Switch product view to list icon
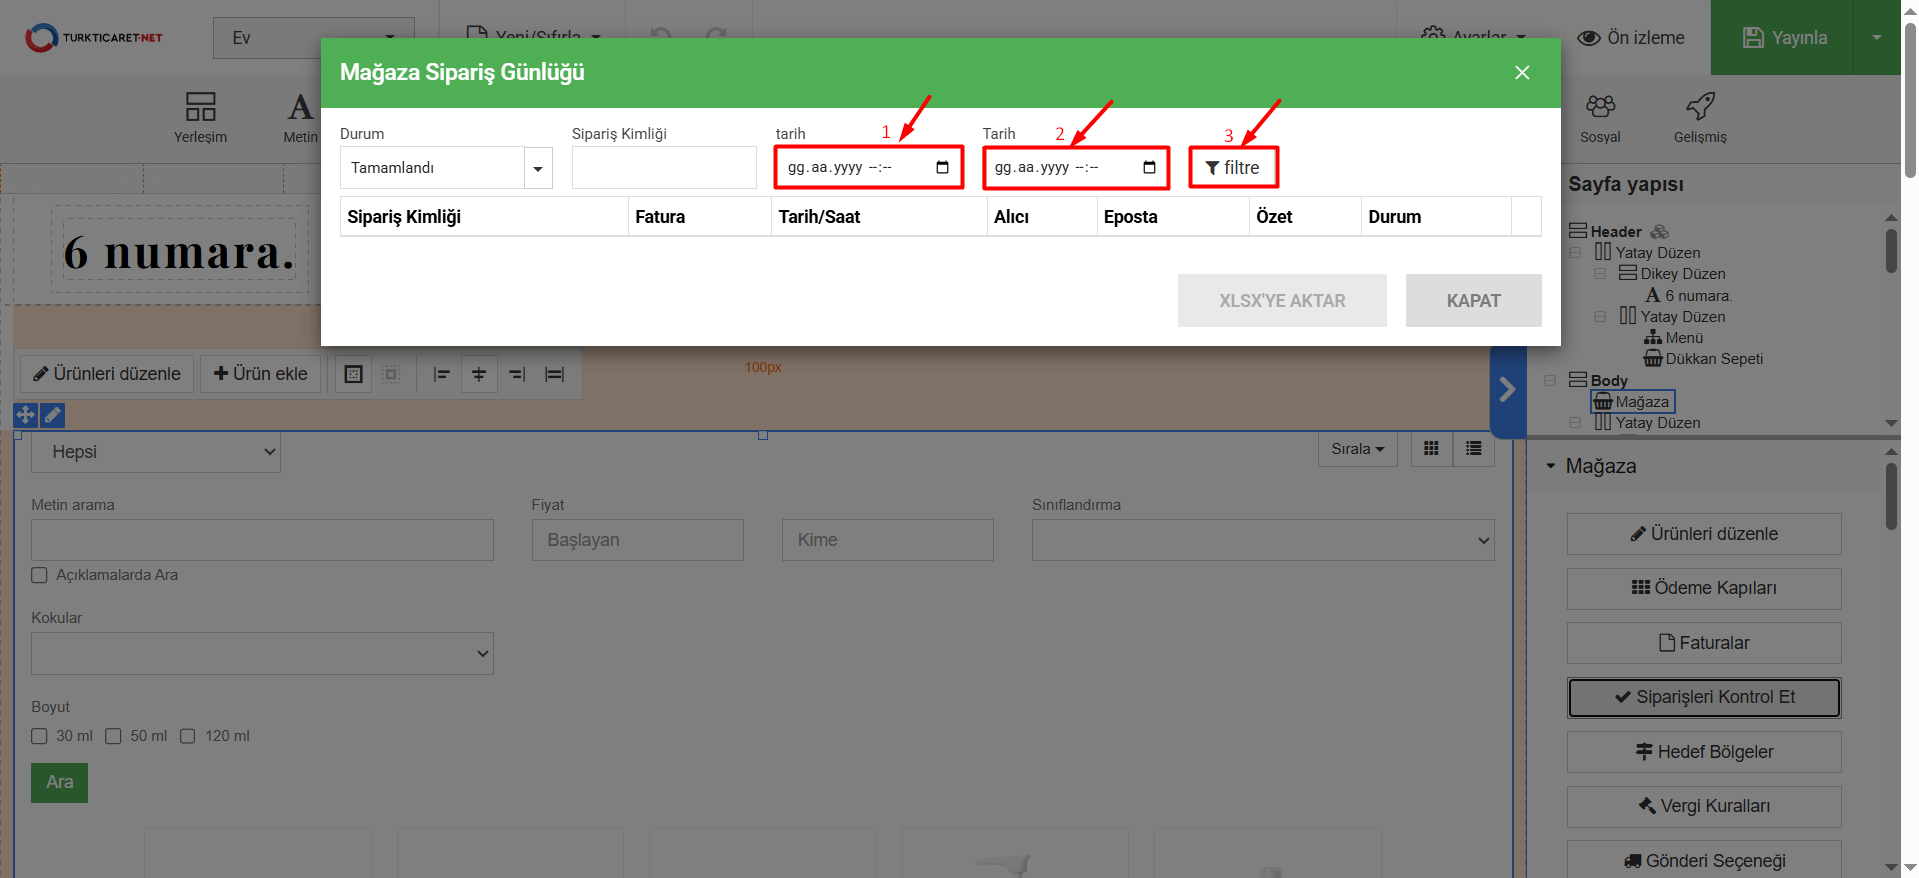Image resolution: width=1919 pixels, height=878 pixels. coord(1473,449)
